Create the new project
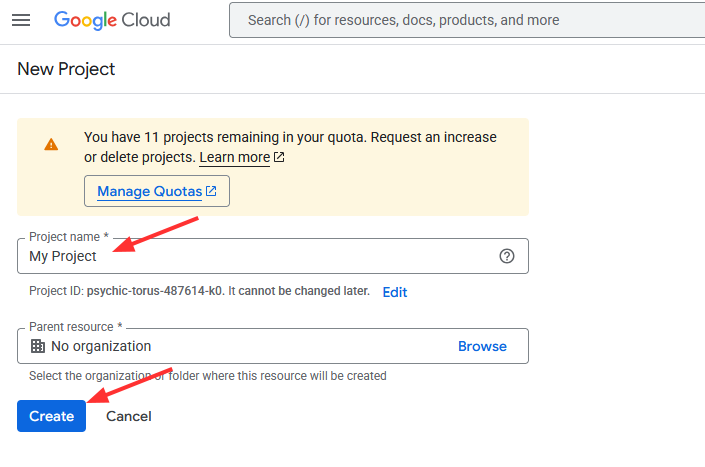 click(x=51, y=416)
